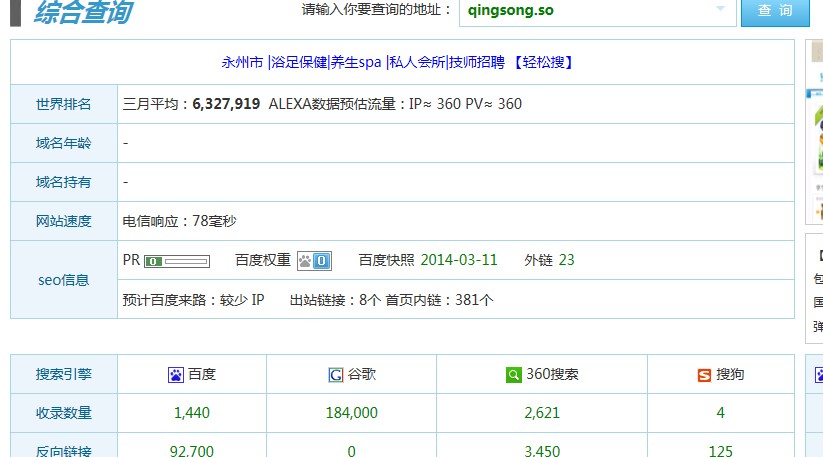Click the 搜狗 search engine name

coord(730,375)
